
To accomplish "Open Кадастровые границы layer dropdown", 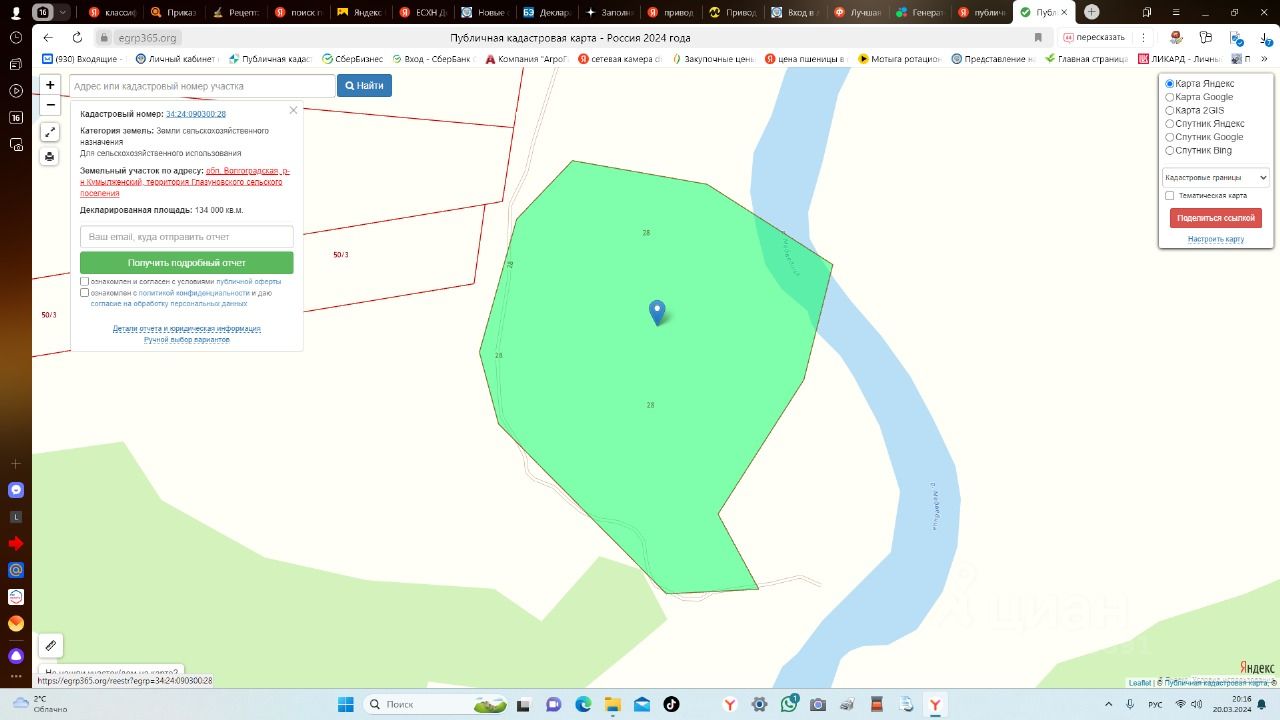I will (x=1216, y=178).
